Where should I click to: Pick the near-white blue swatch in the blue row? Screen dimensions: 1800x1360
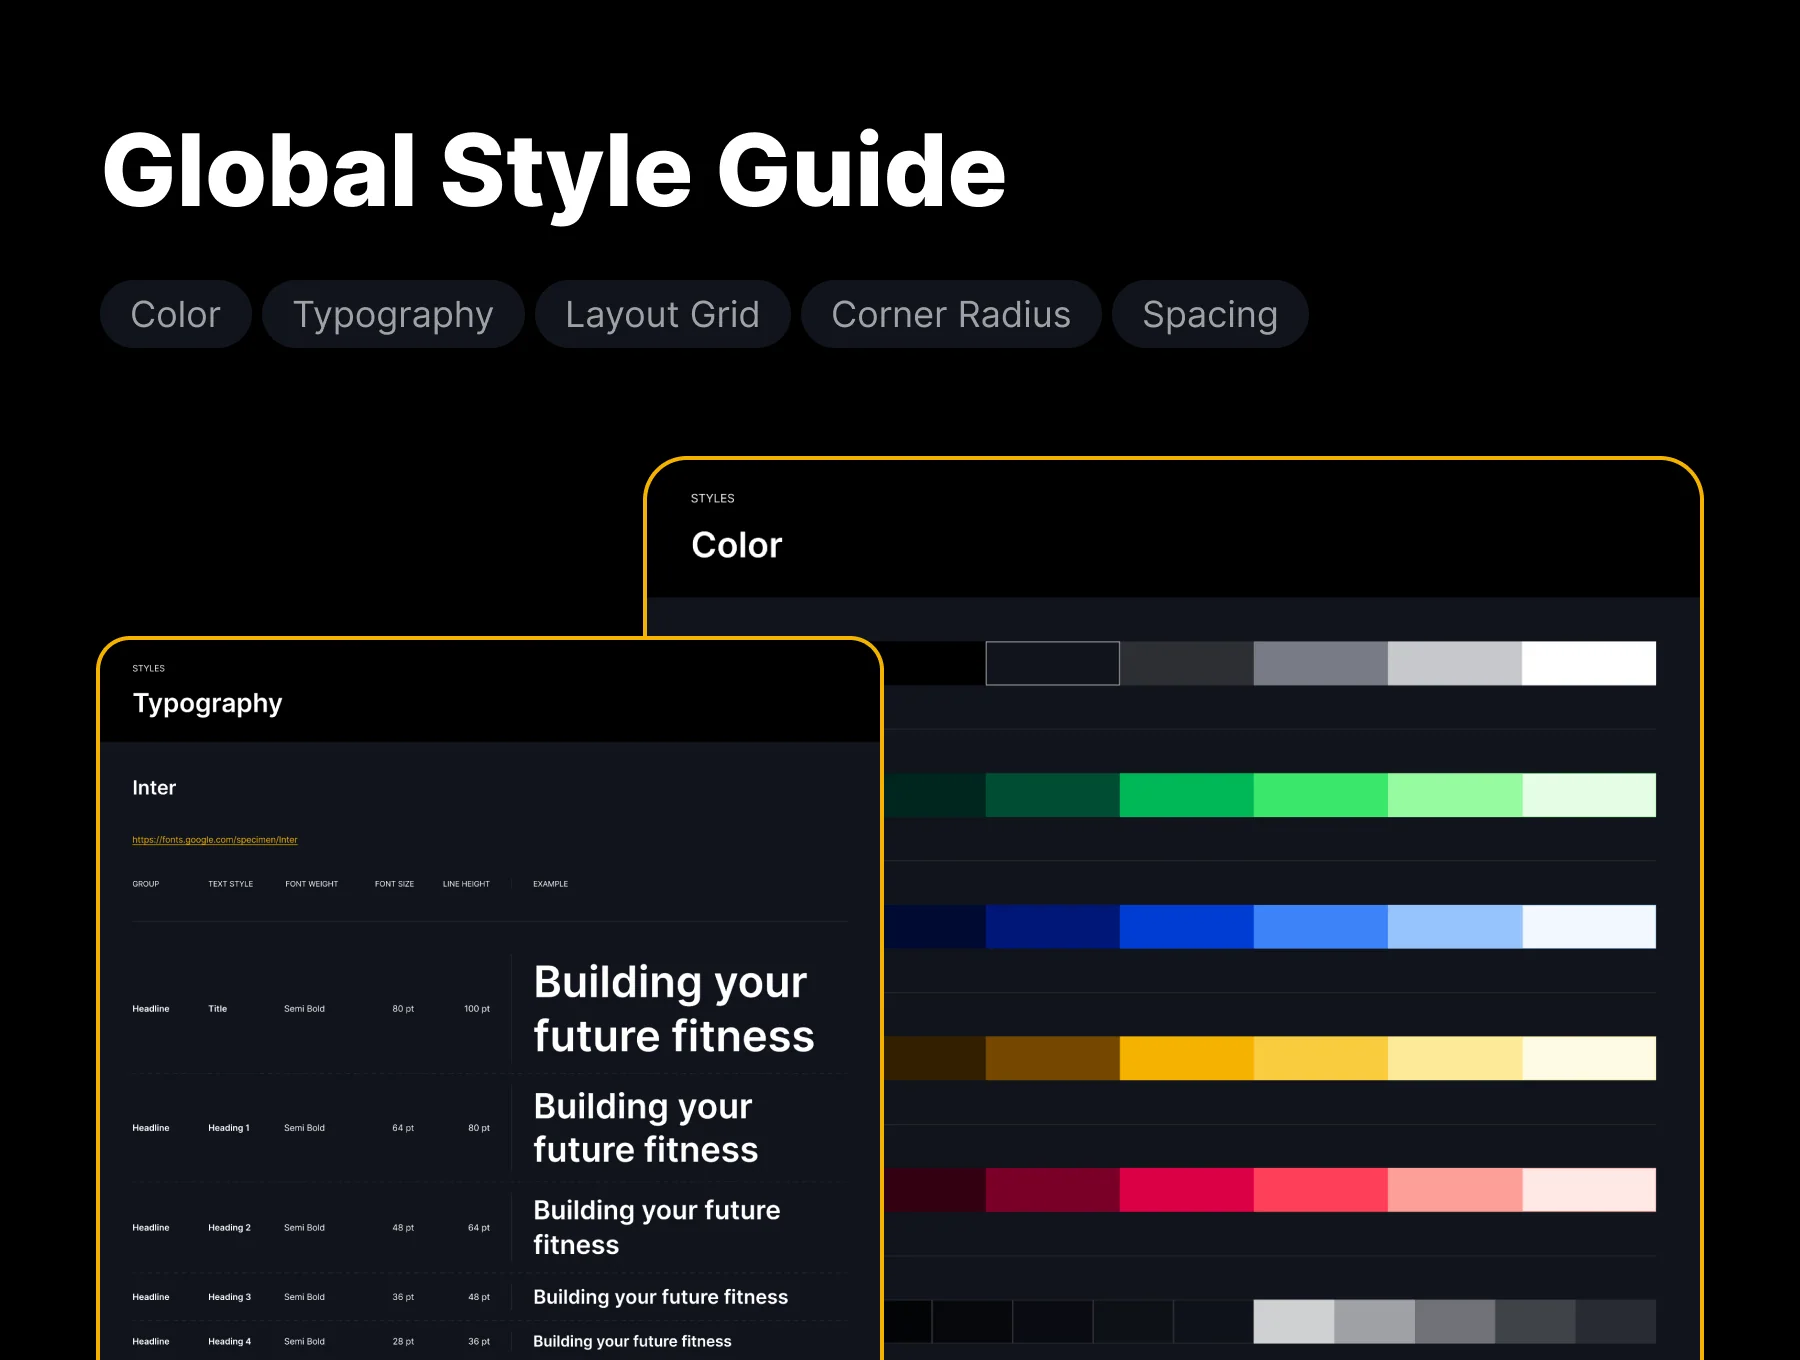click(1589, 927)
